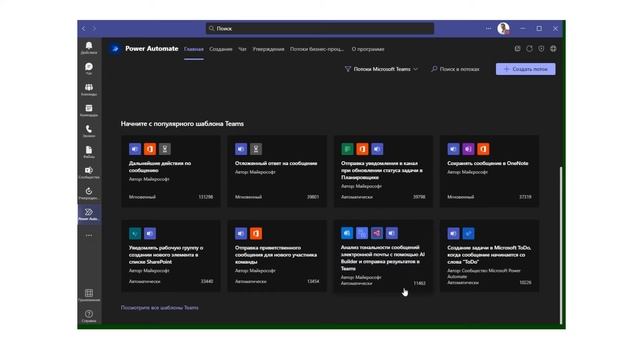Click the top Поиск search box
640x360 pixels.
click(x=320, y=29)
